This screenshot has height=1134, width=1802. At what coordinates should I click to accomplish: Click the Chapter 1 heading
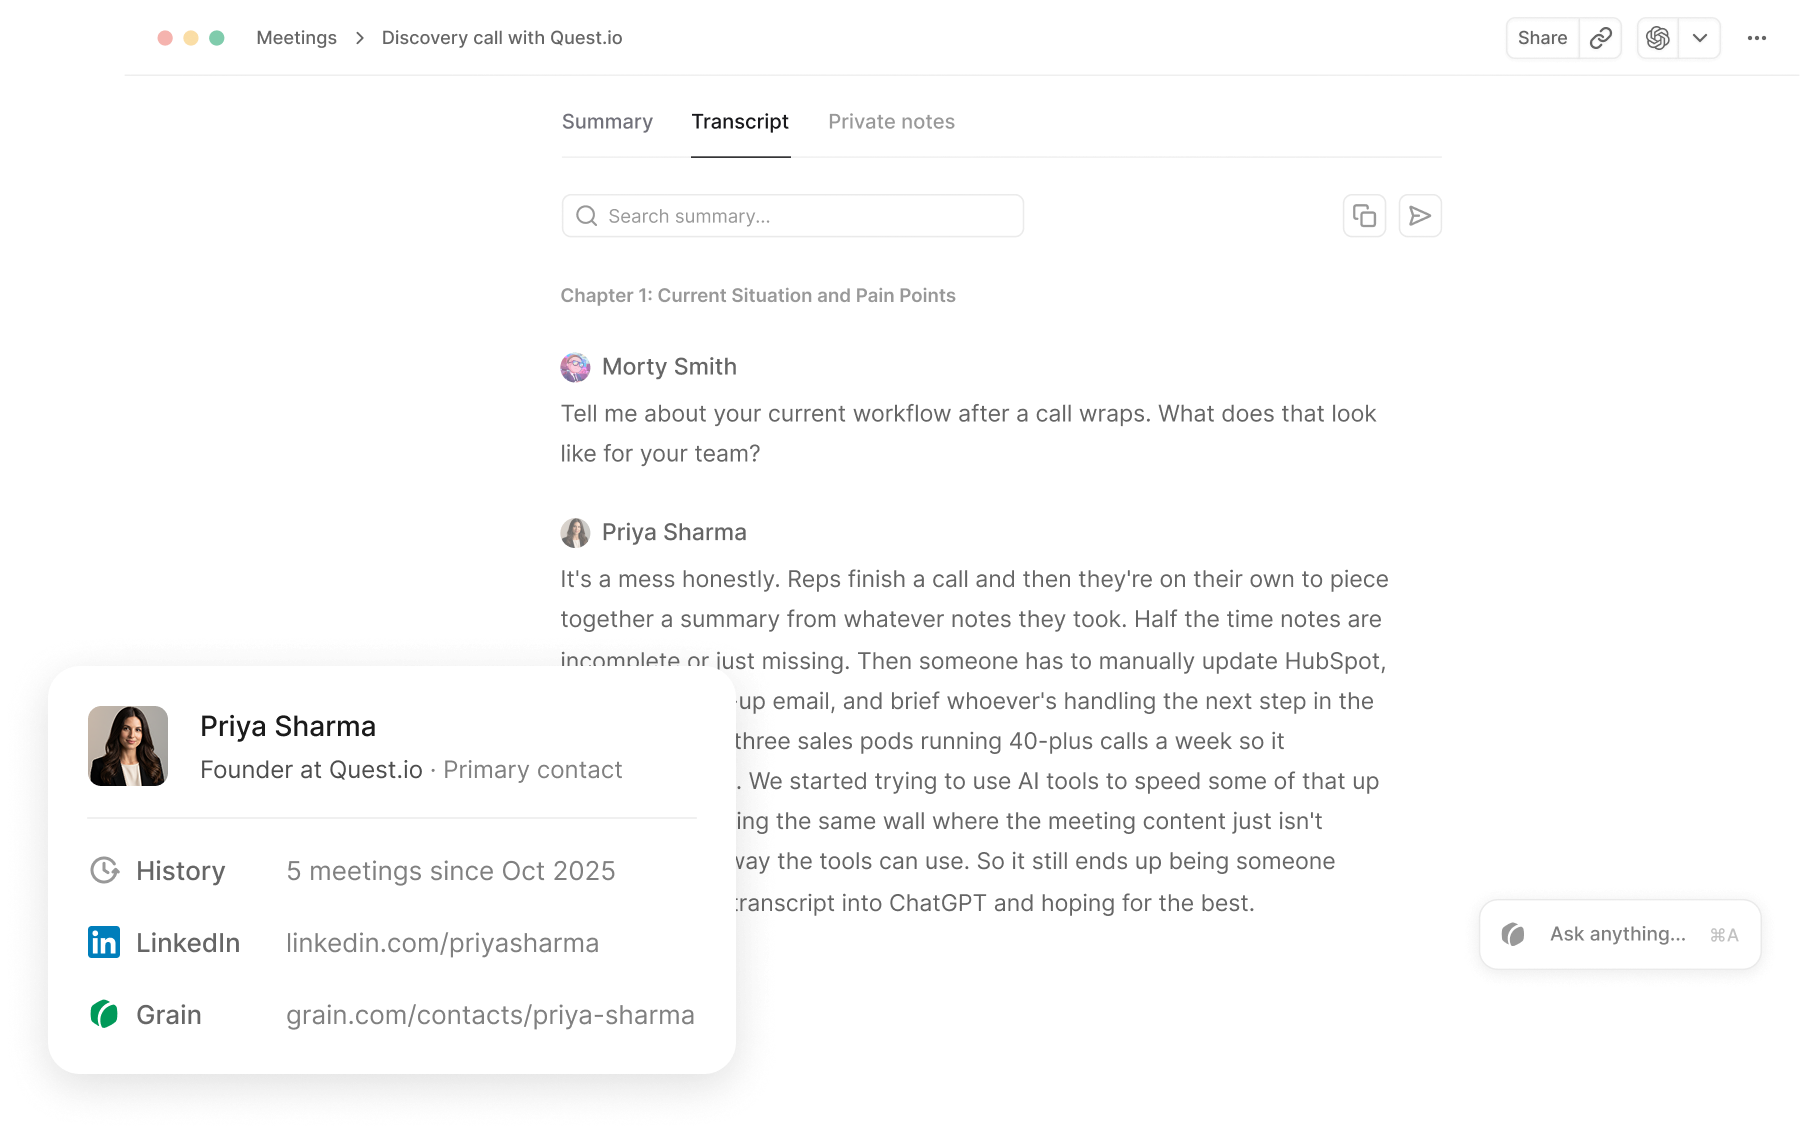coord(758,296)
